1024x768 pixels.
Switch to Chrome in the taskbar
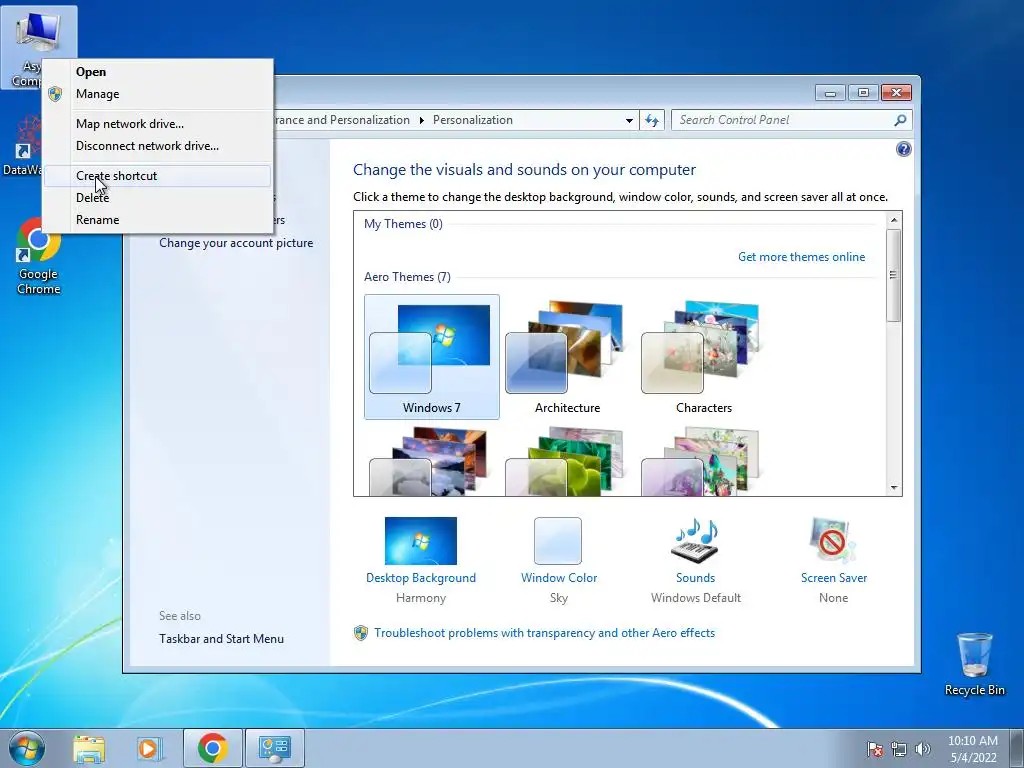point(212,748)
